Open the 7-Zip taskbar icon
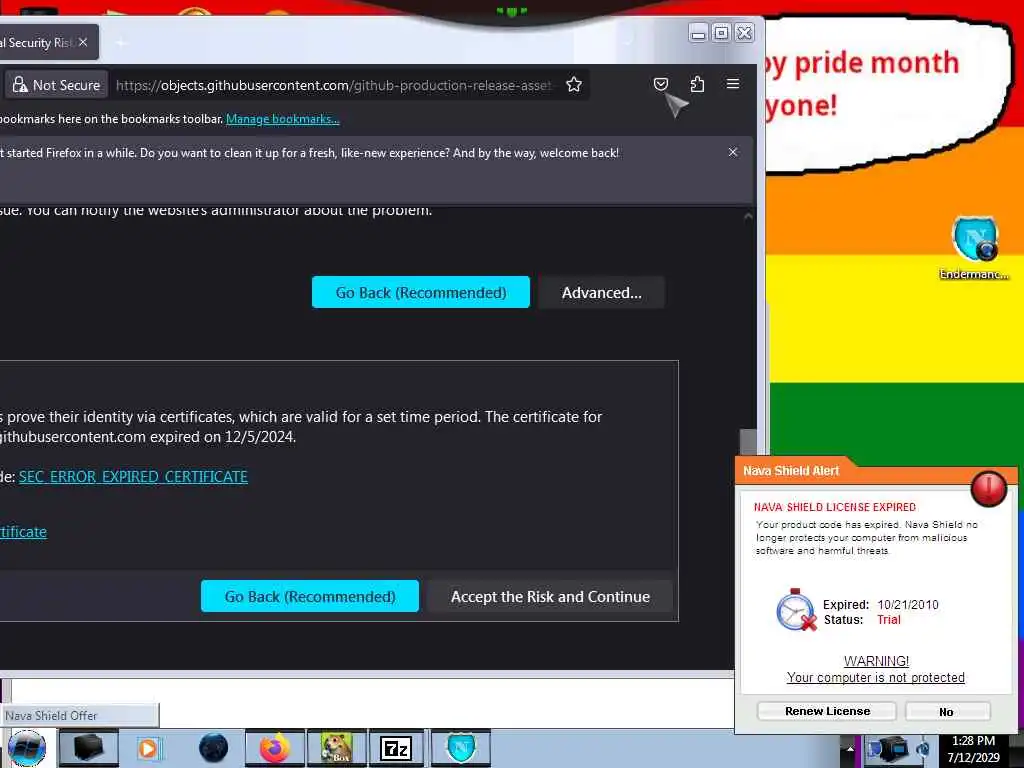This screenshot has height=768, width=1024. tap(396, 748)
